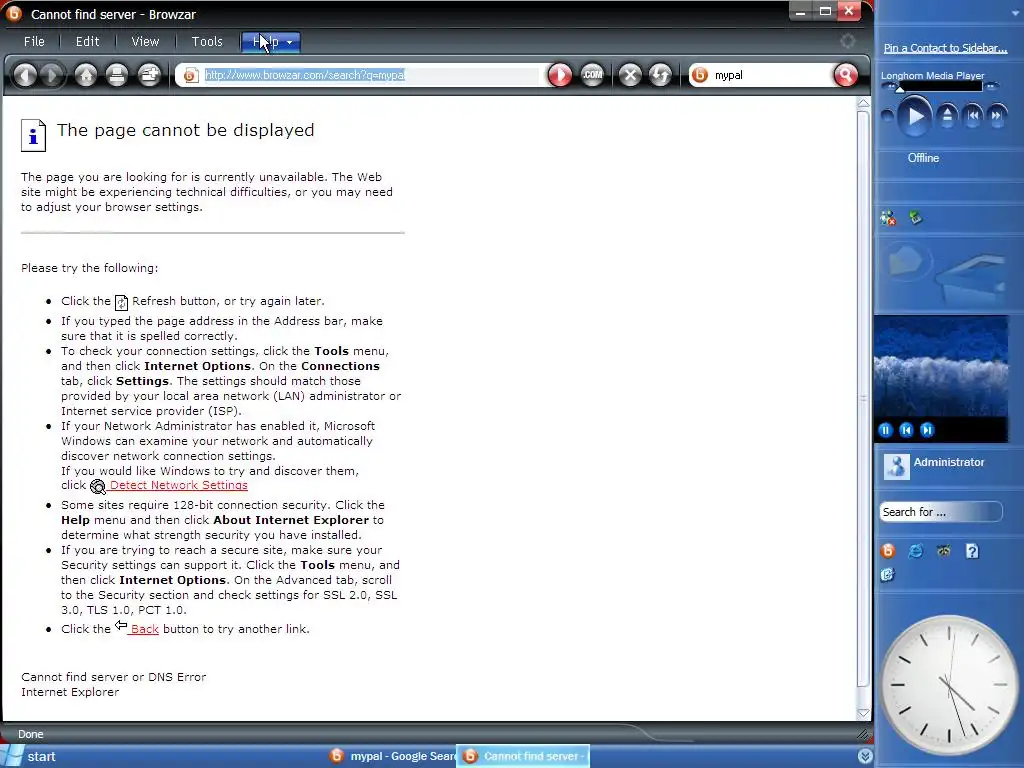
Task: Click the scrollbar up arrow
Action: tap(863, 103)
